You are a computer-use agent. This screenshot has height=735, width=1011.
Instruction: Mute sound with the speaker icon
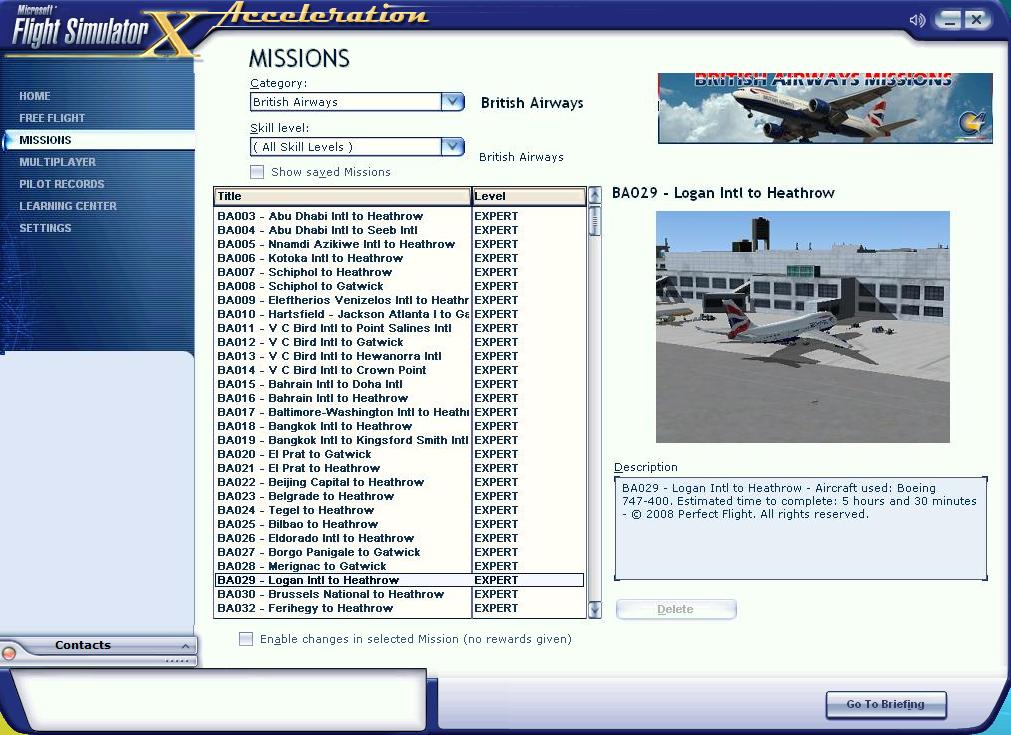(x=917, y=20)
